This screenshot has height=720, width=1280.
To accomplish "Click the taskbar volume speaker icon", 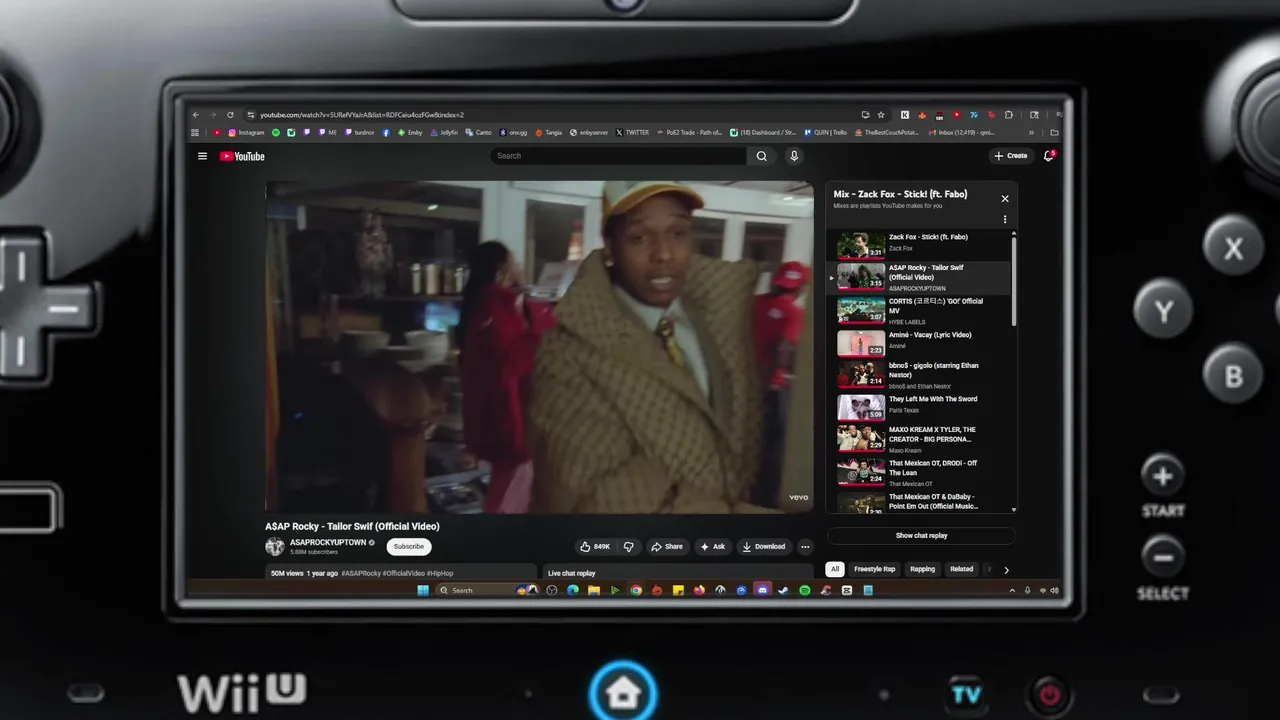I will (x=1054, y=591).
